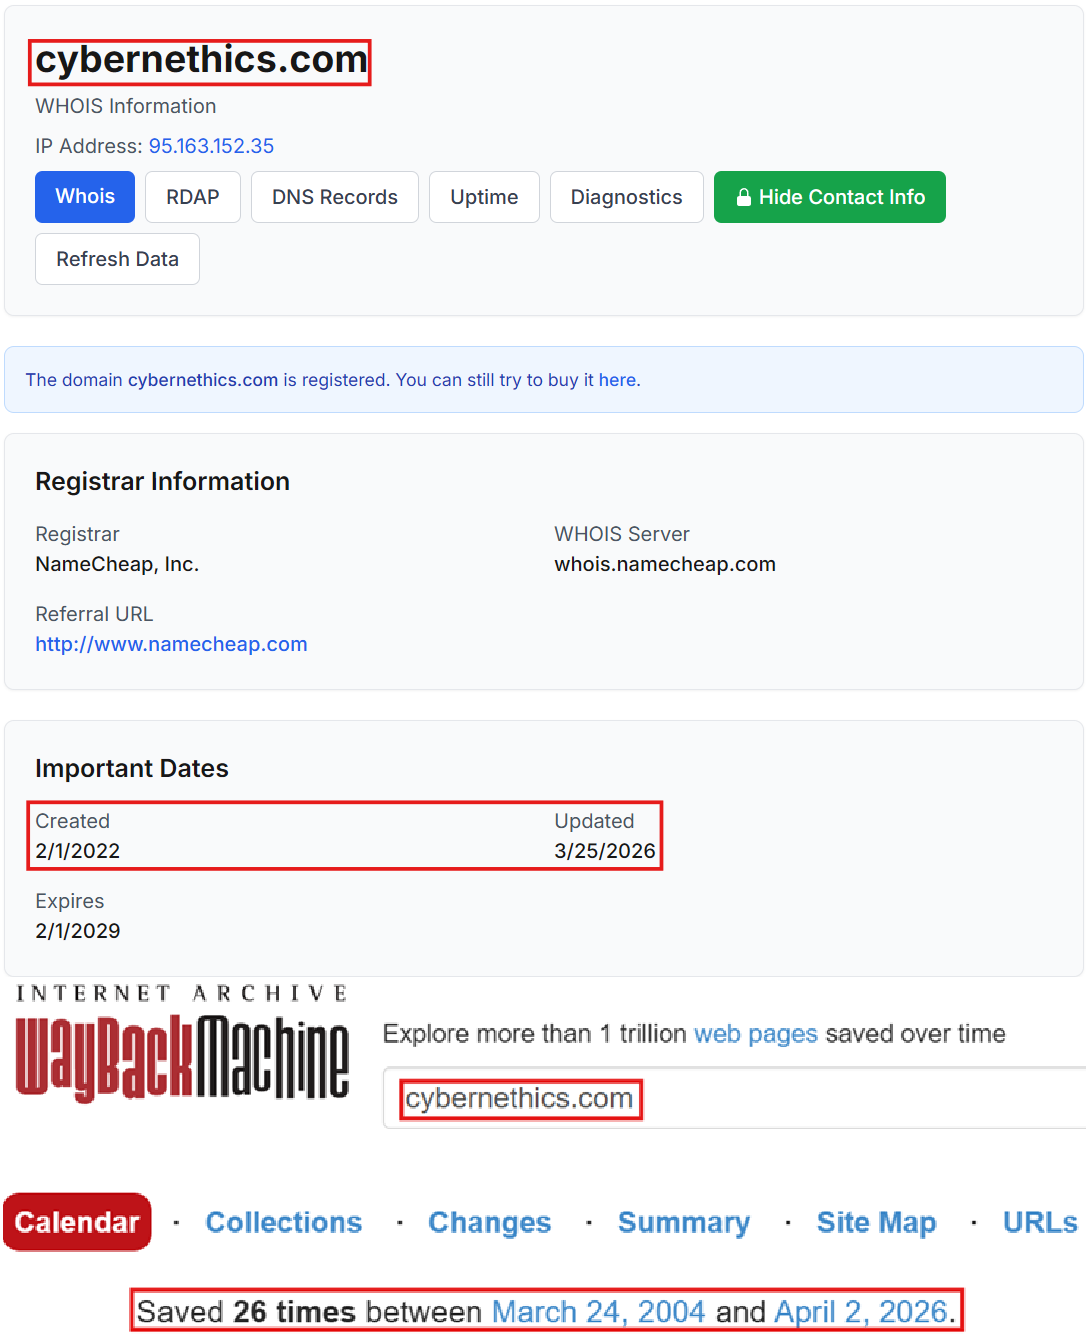Visit the namecheap.com referral URL

click(x=171, y=644)
